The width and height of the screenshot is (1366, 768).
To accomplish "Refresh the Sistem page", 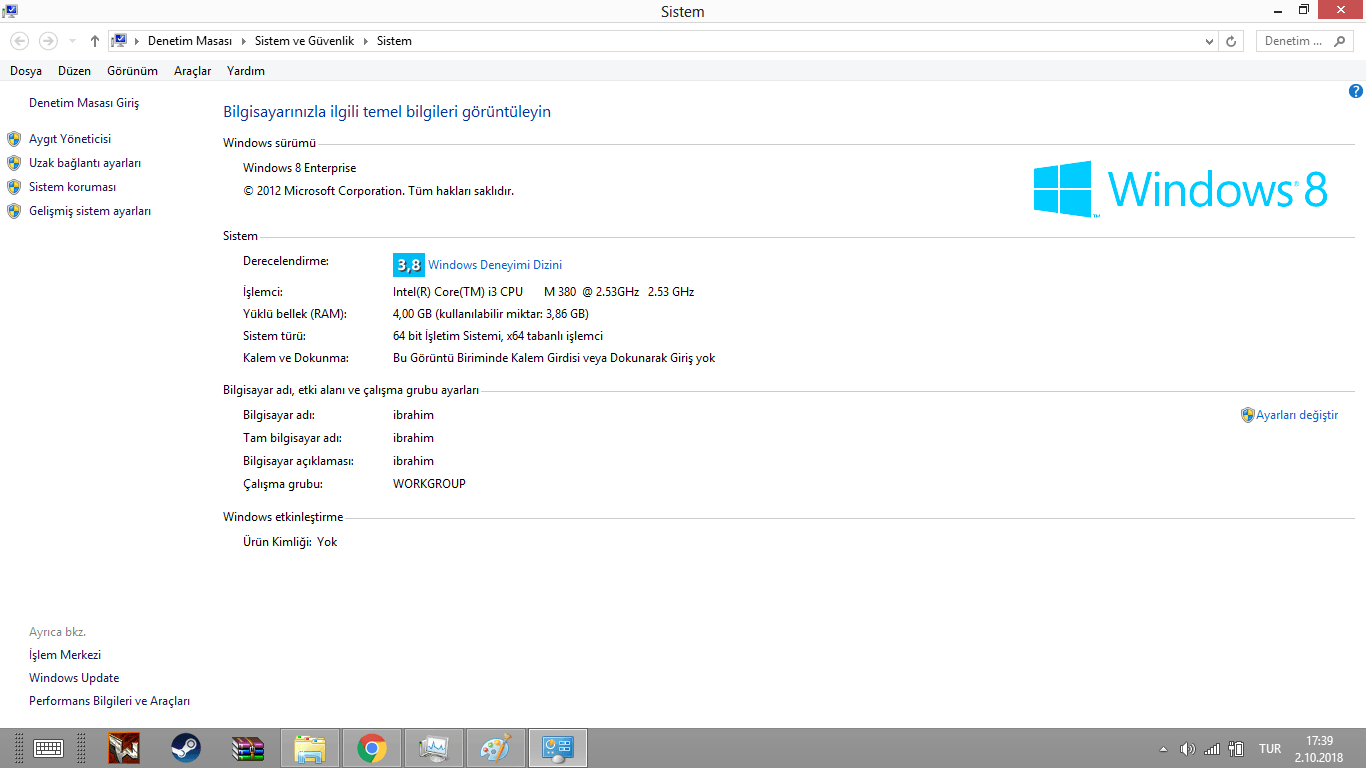I will 1231,41.
